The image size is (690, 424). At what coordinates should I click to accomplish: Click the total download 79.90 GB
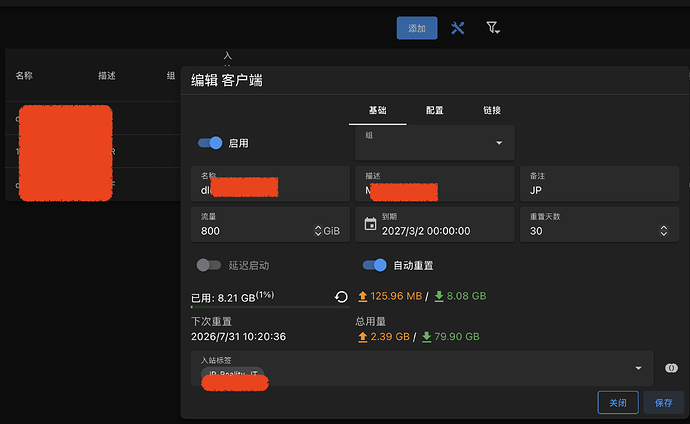[x=457, y=336]
